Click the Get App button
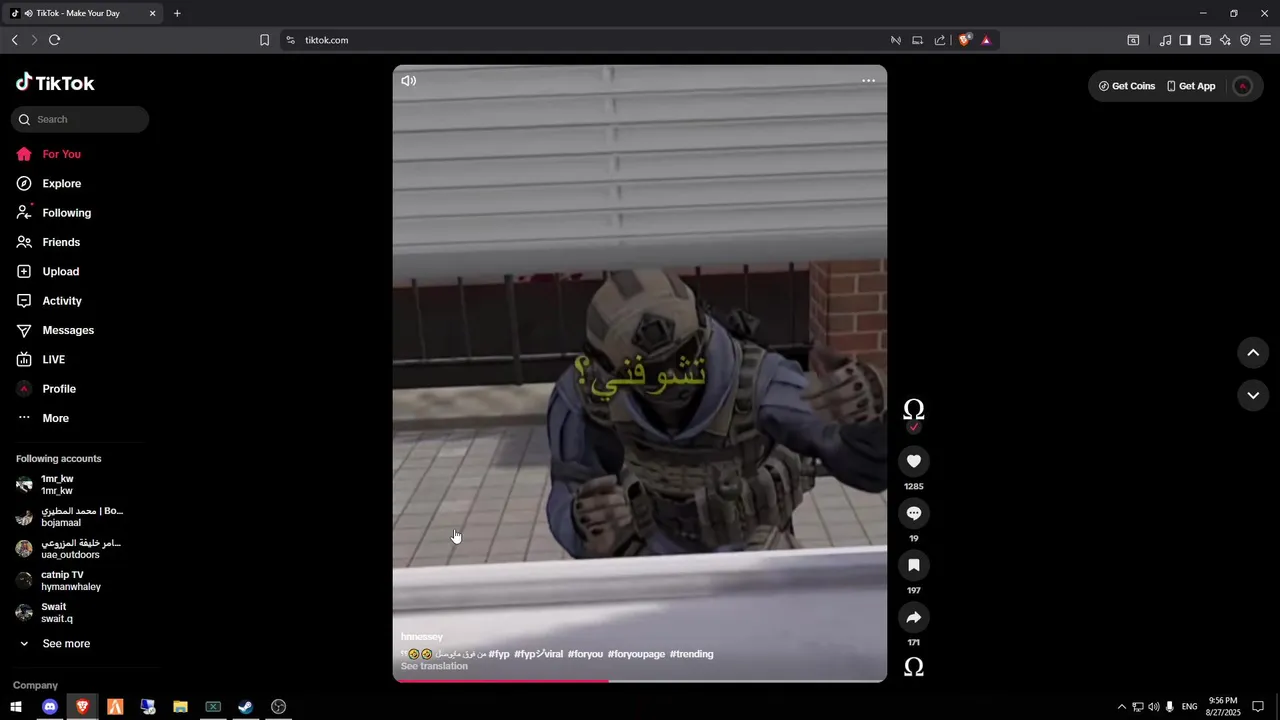 click(x=1191, y=86)
